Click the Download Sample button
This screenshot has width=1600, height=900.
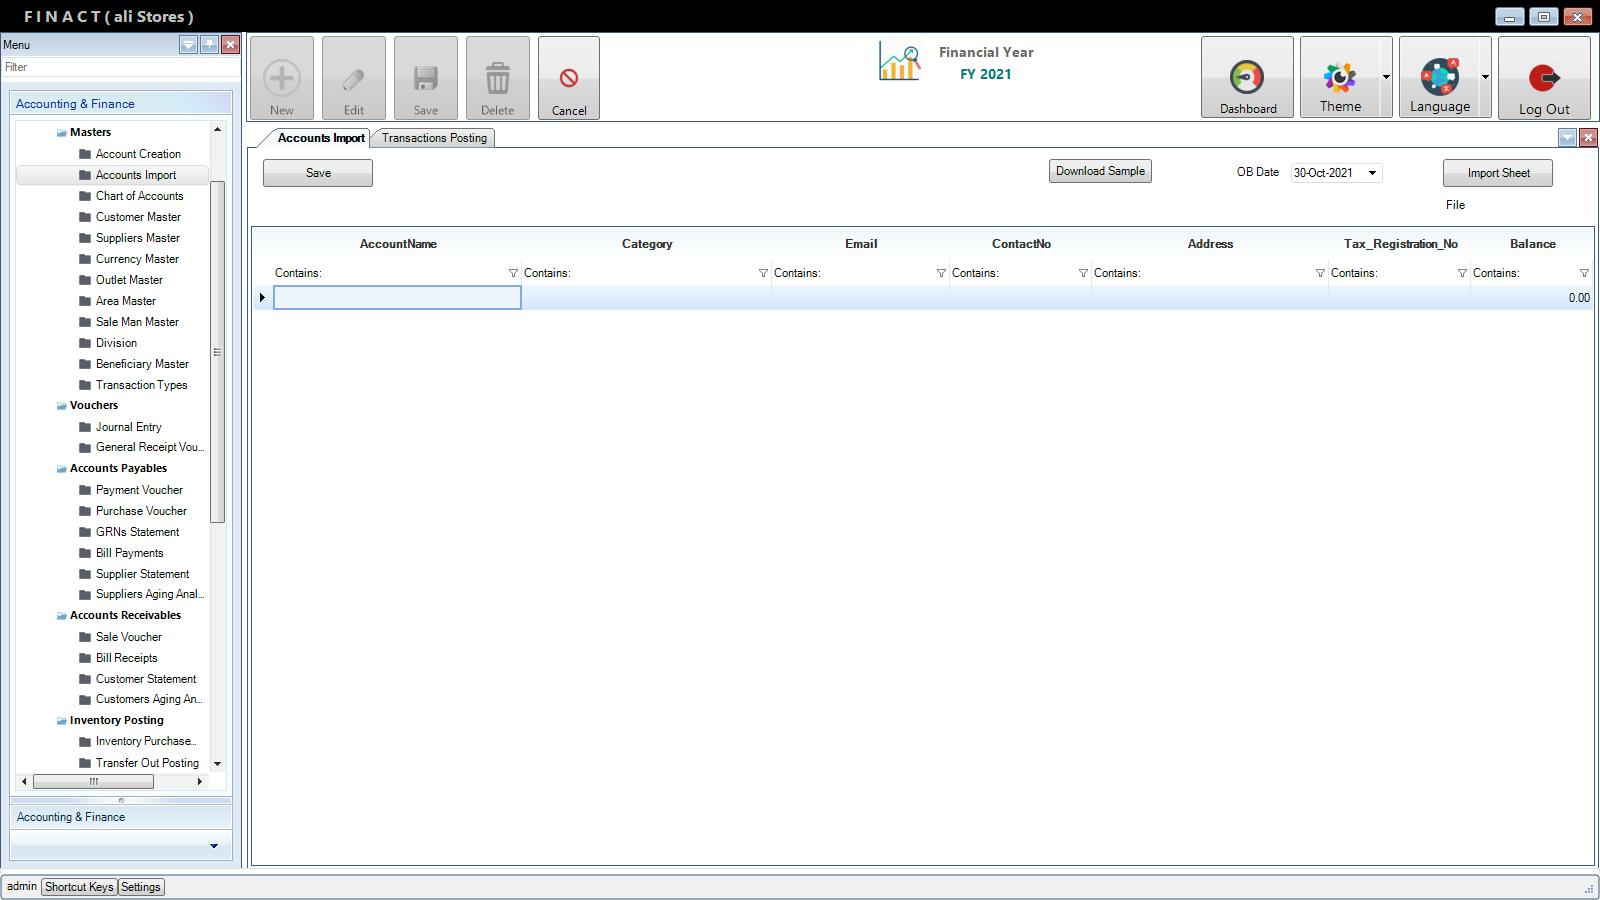pyautogui.click(x=1100, y=171)
